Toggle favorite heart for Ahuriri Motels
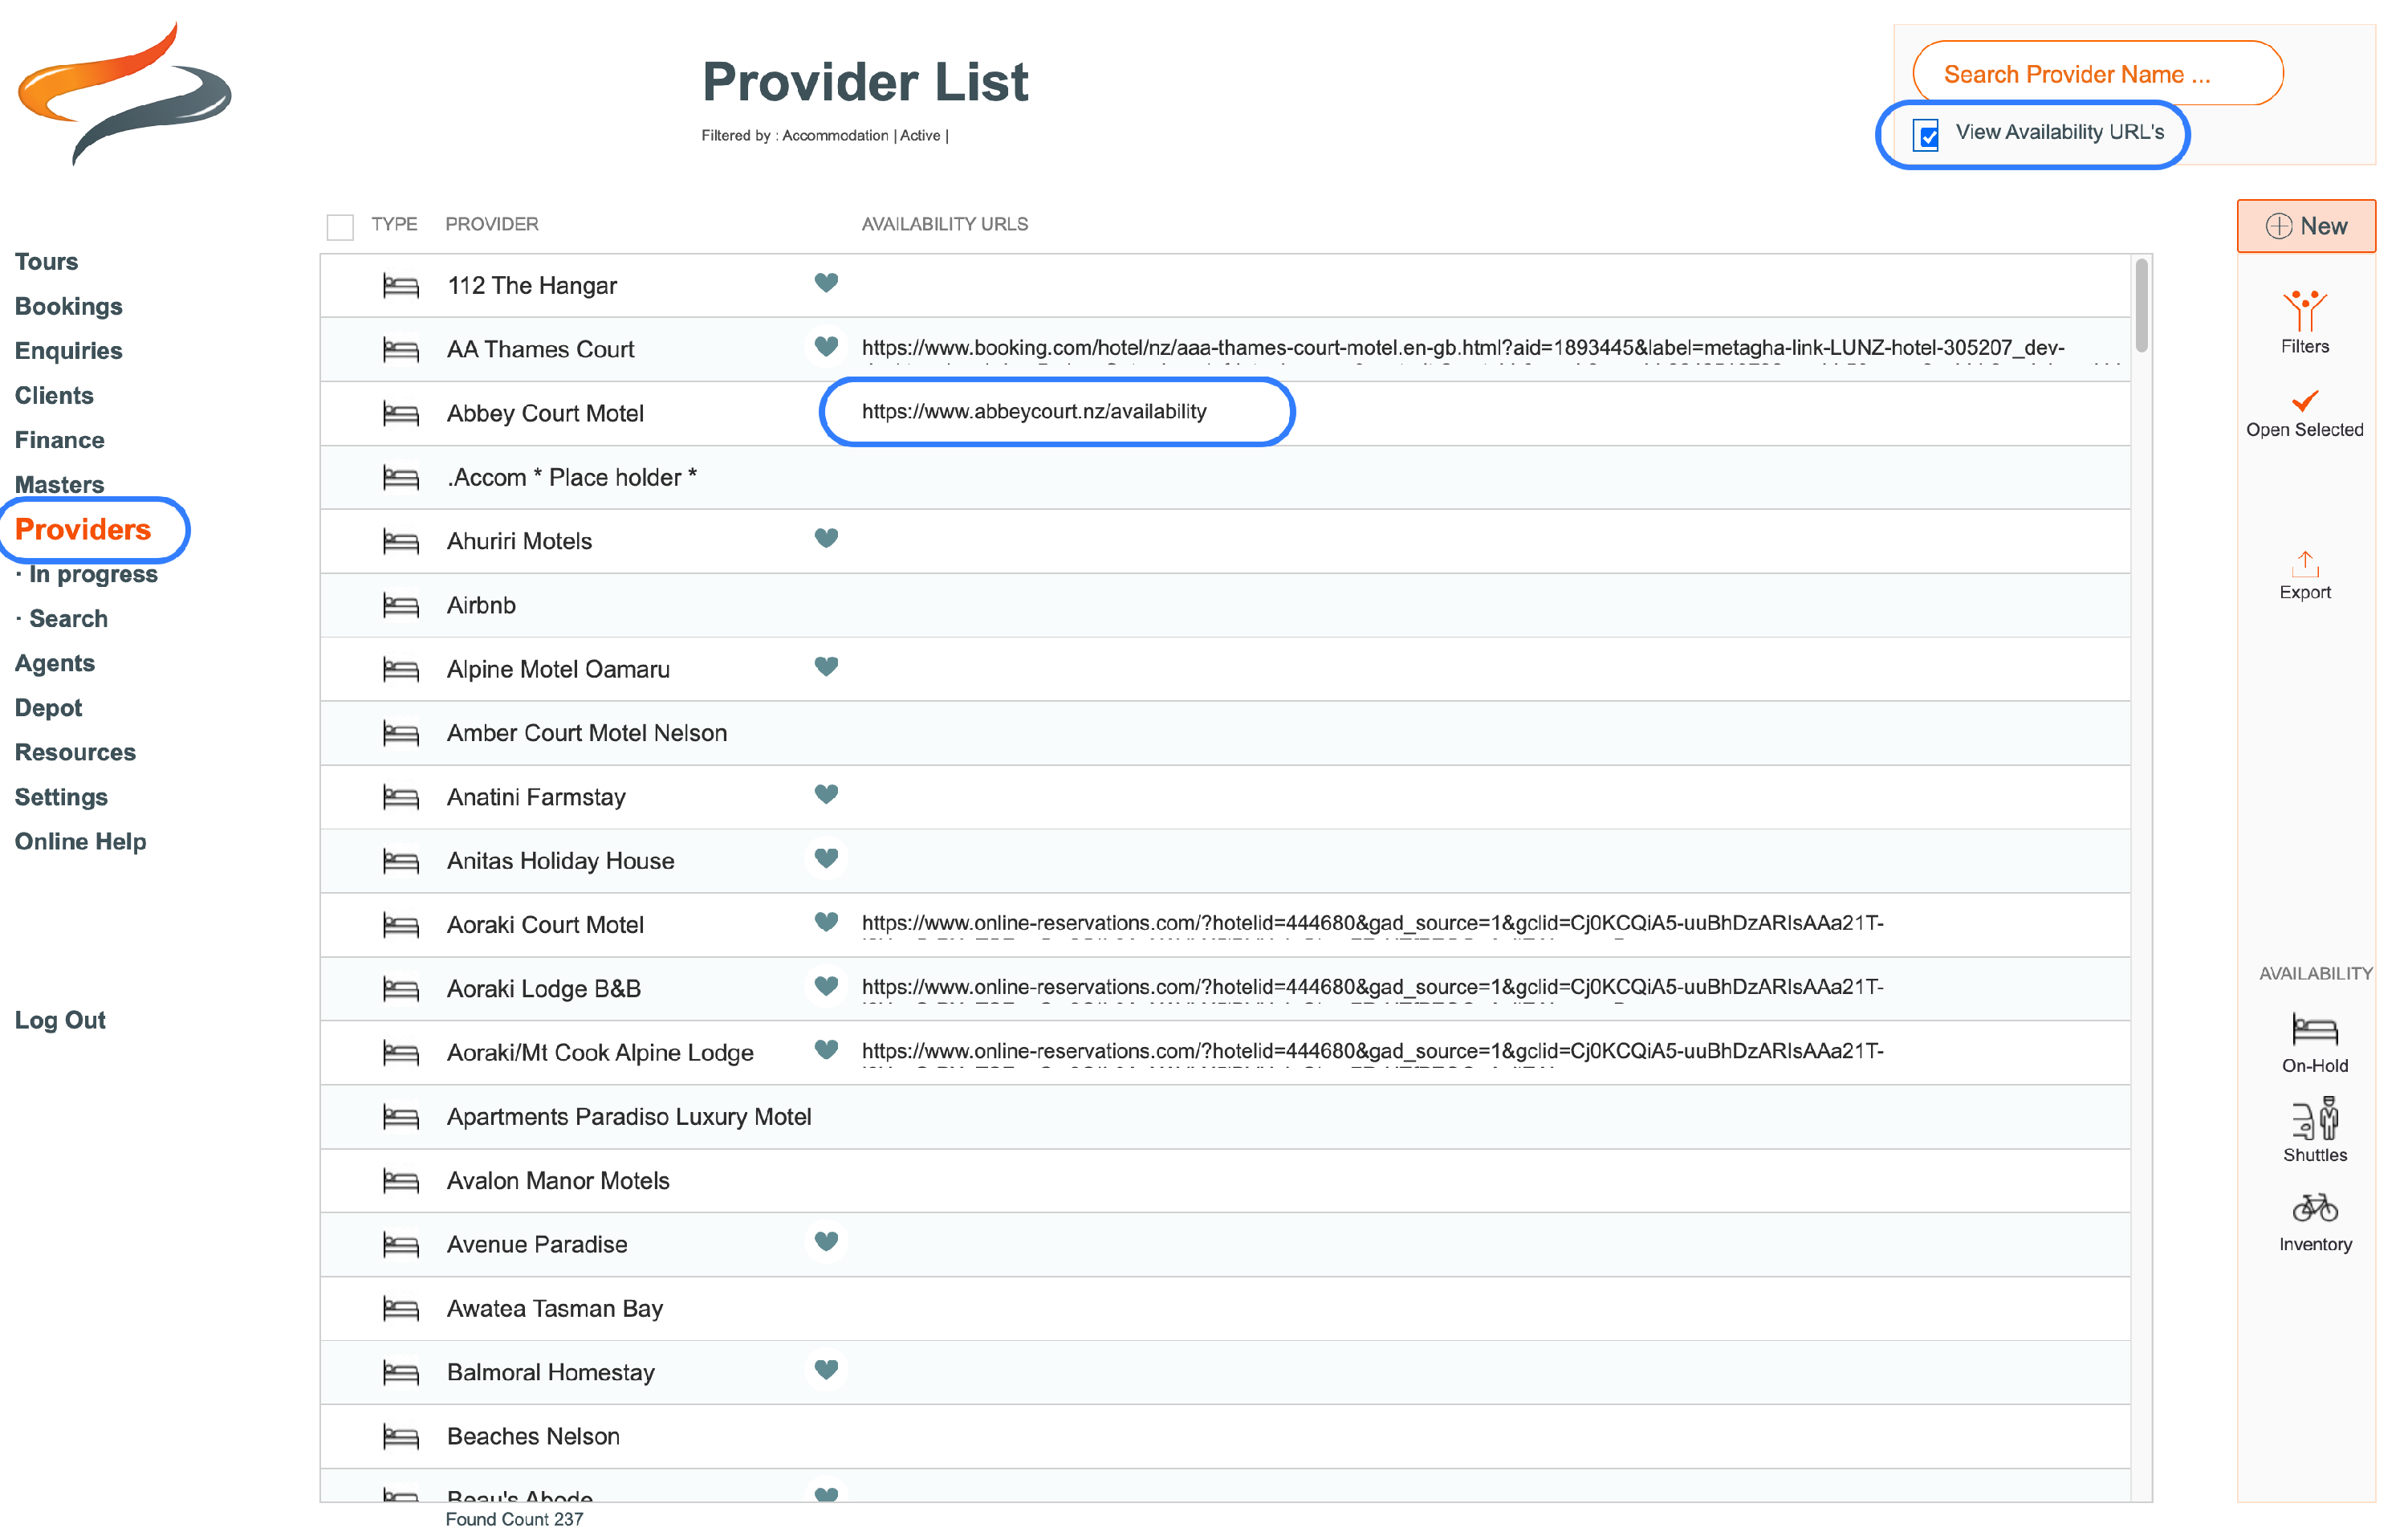The height and width of the screenshot is (1536, 2408). (826, 539)
